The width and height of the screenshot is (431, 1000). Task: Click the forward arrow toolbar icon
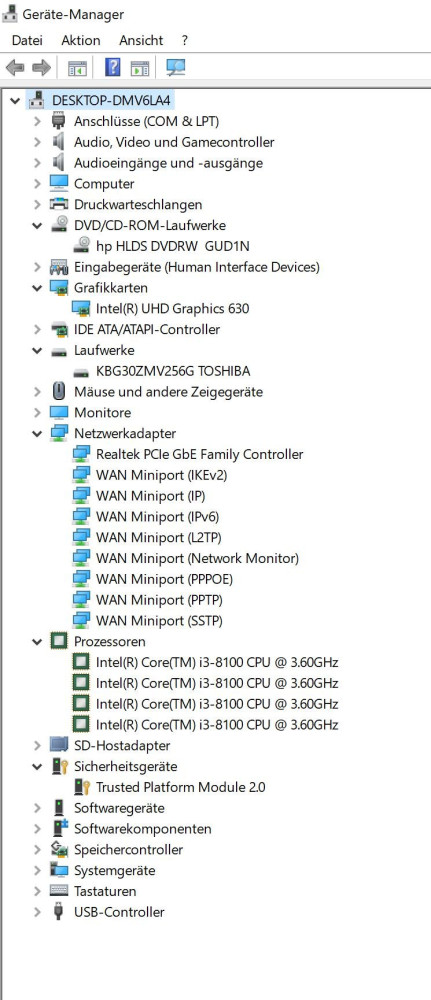pyautogui.click(x=41, y=68)
